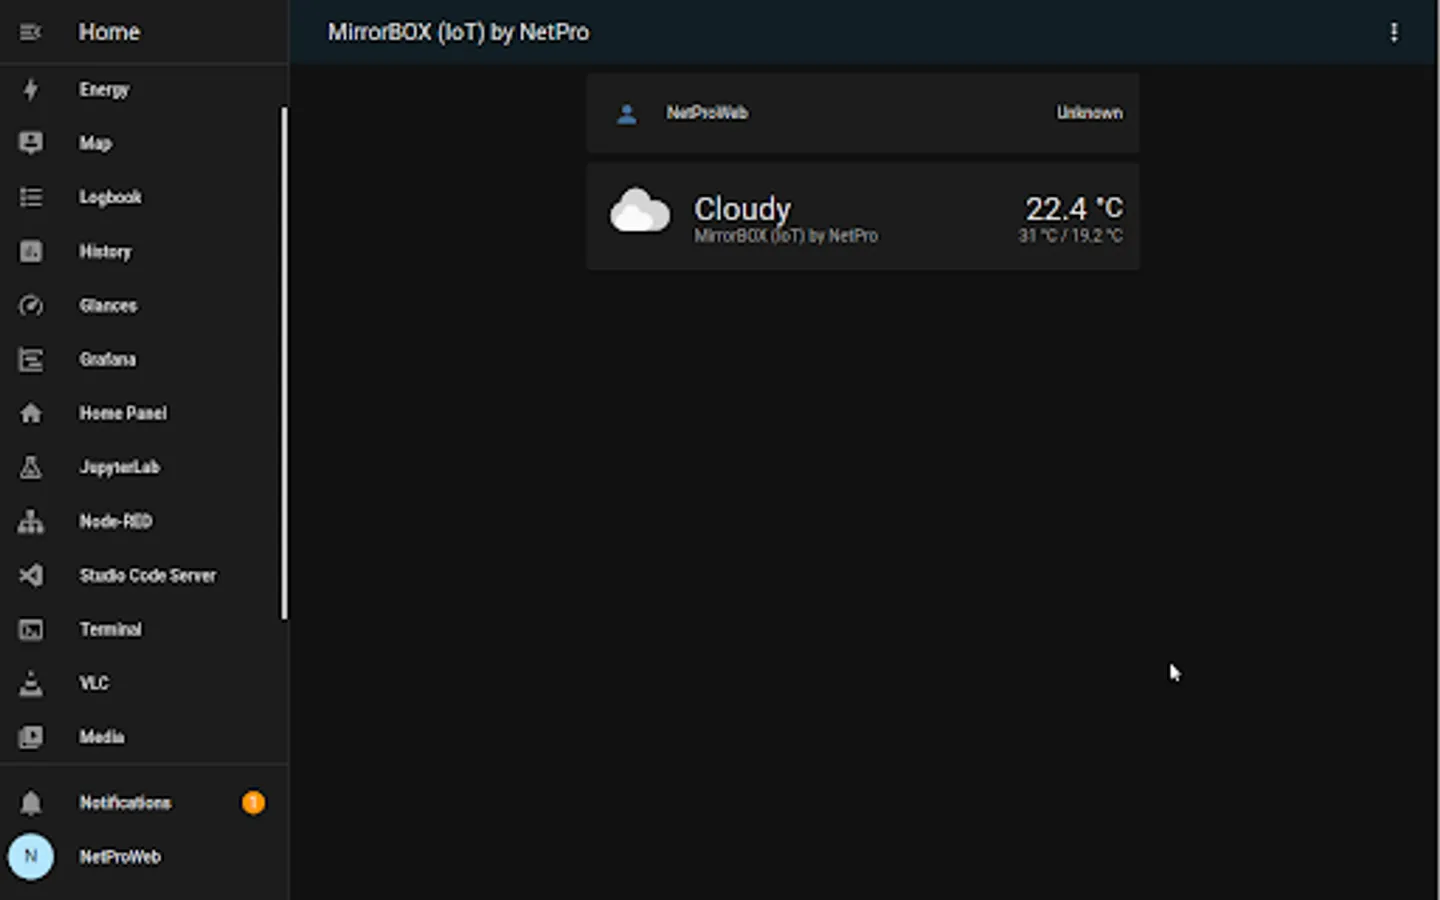1440x900 pixels.
Task: Click the person icon in NetProWeb card
Action: pos(627,113)
